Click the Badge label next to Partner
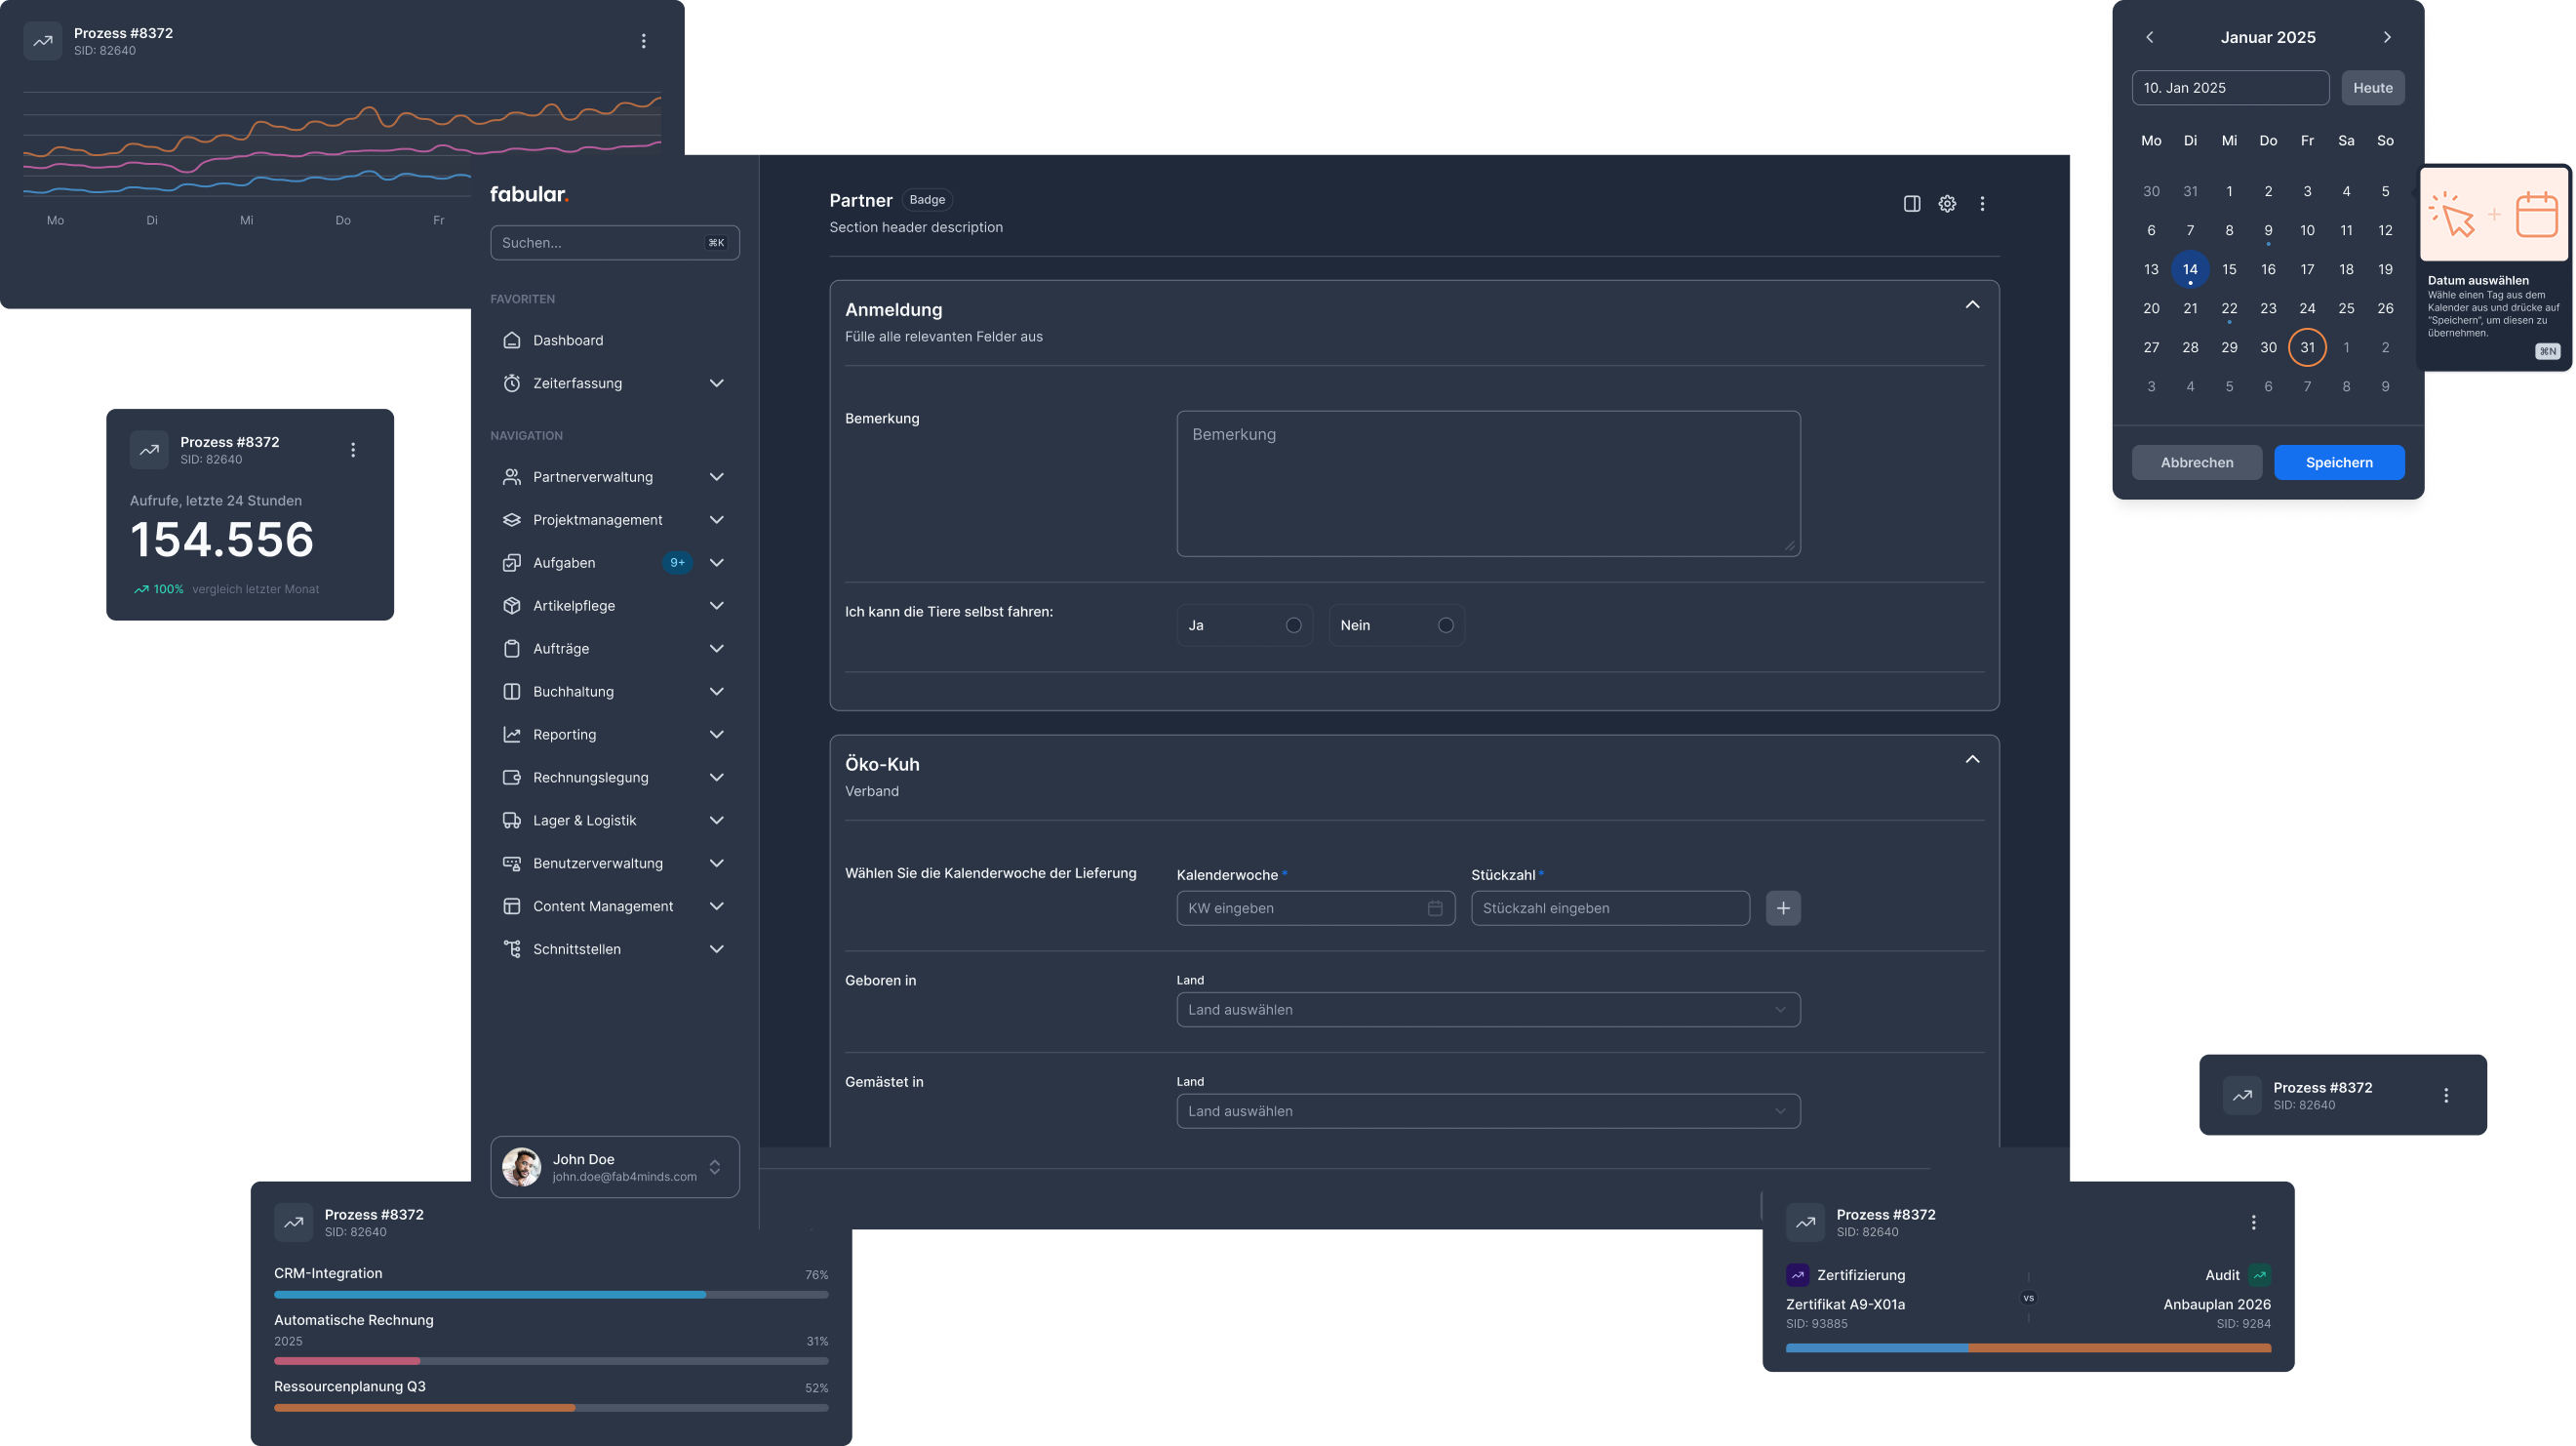Image resolution: width=2576 pixels, height=1446 pixels. (926, 200)
